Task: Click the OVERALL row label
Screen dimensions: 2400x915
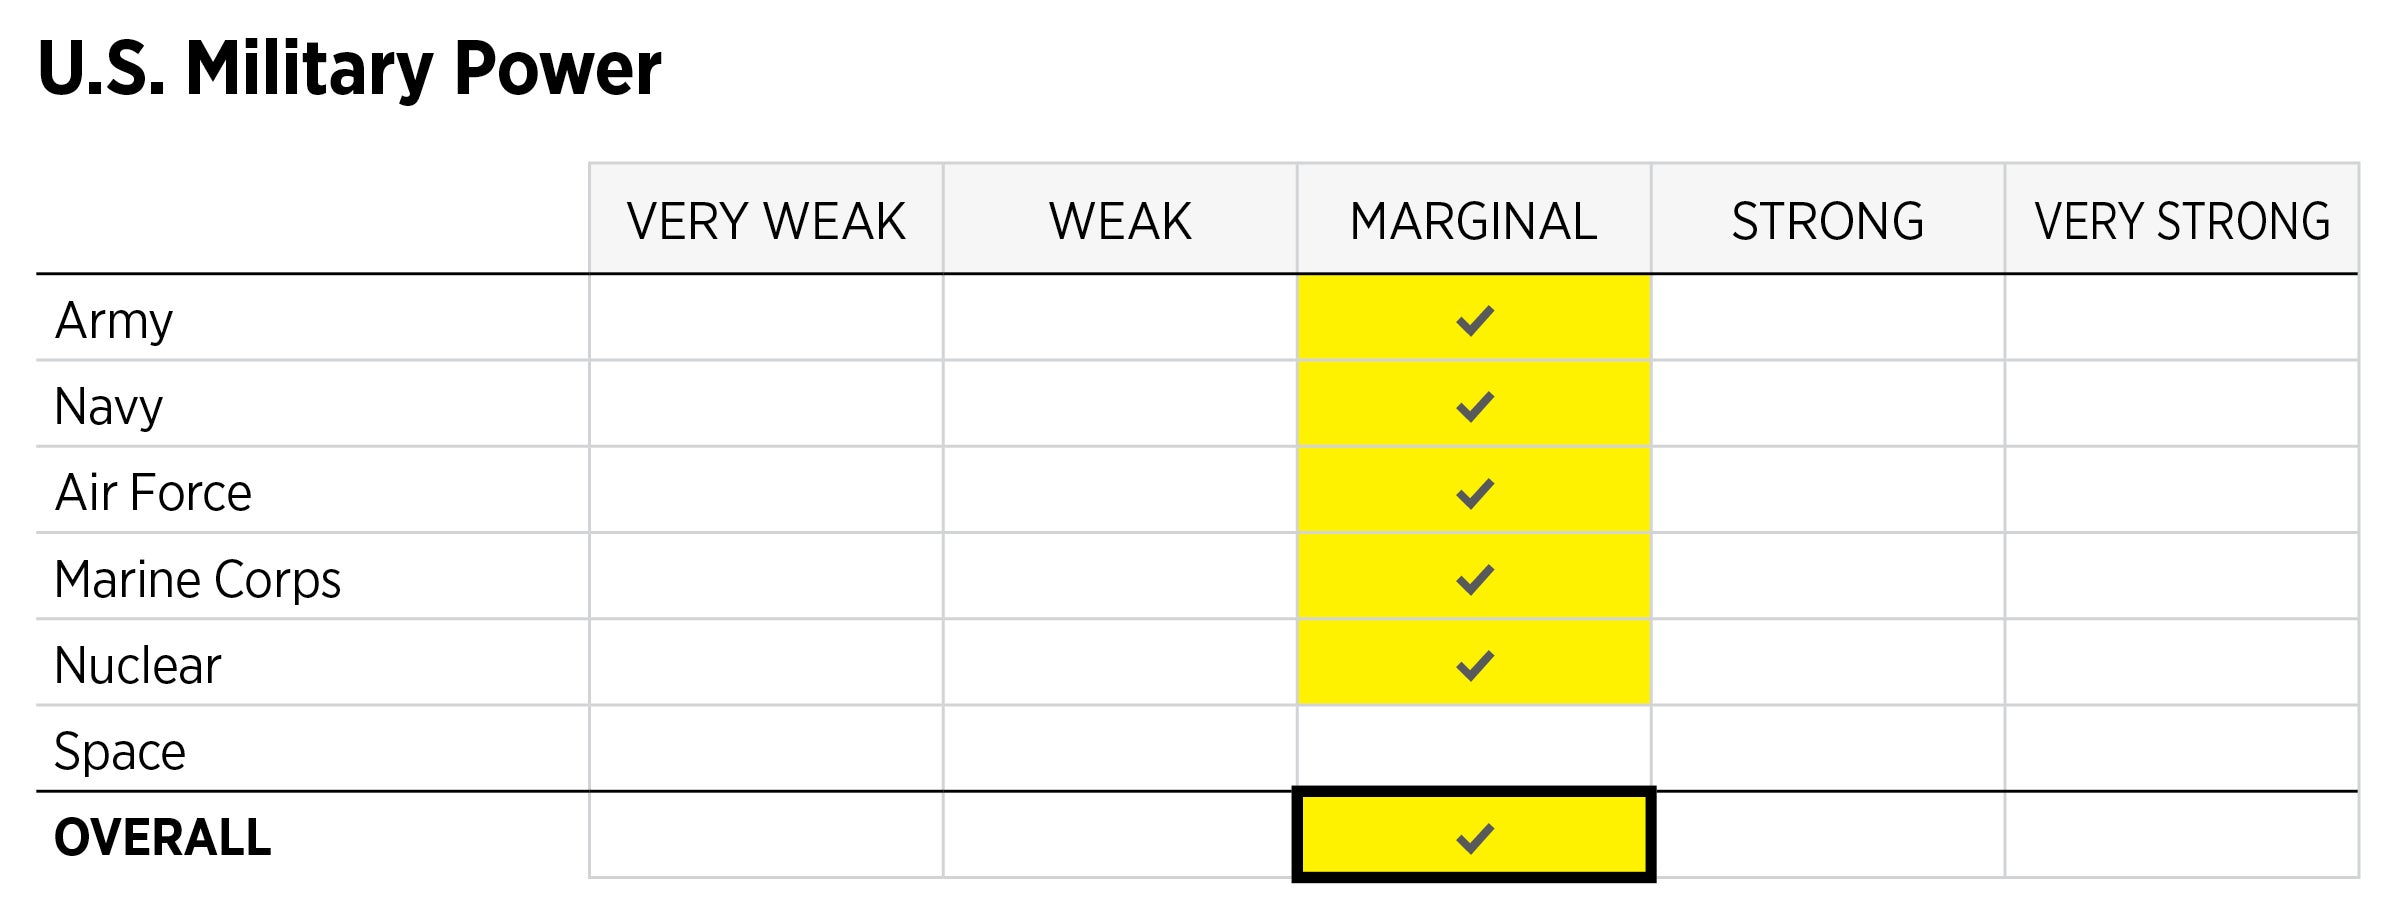Action: [163, 838]
